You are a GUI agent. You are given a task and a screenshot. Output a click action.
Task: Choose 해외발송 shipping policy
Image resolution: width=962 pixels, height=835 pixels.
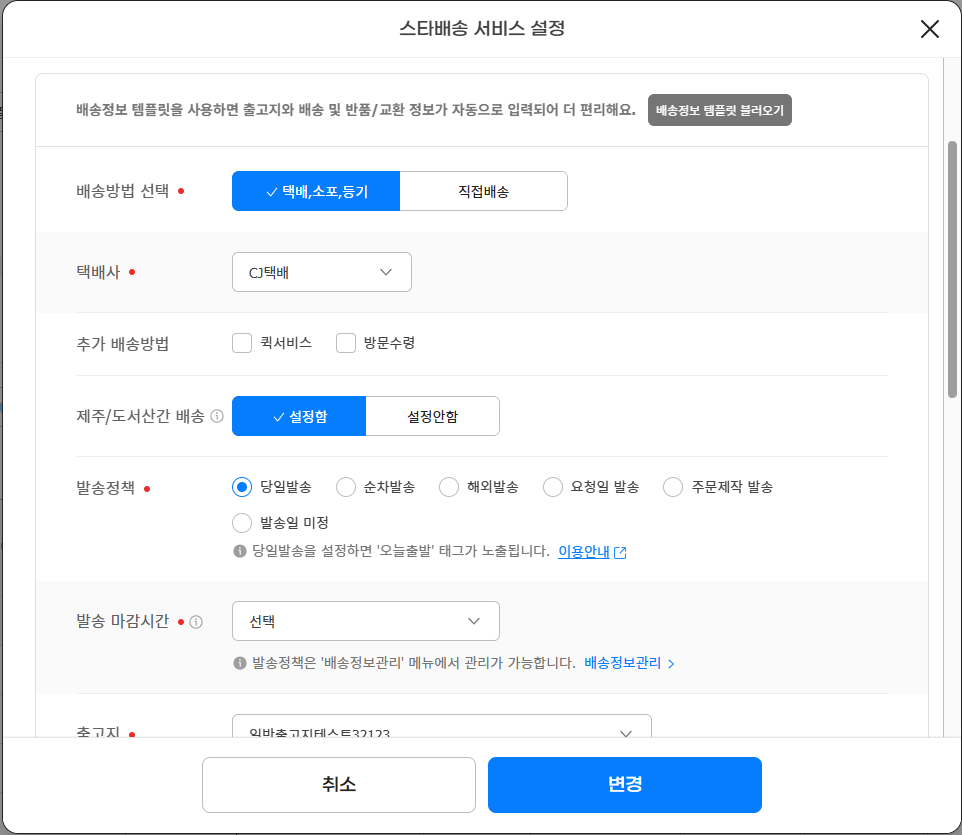[449, 487]
